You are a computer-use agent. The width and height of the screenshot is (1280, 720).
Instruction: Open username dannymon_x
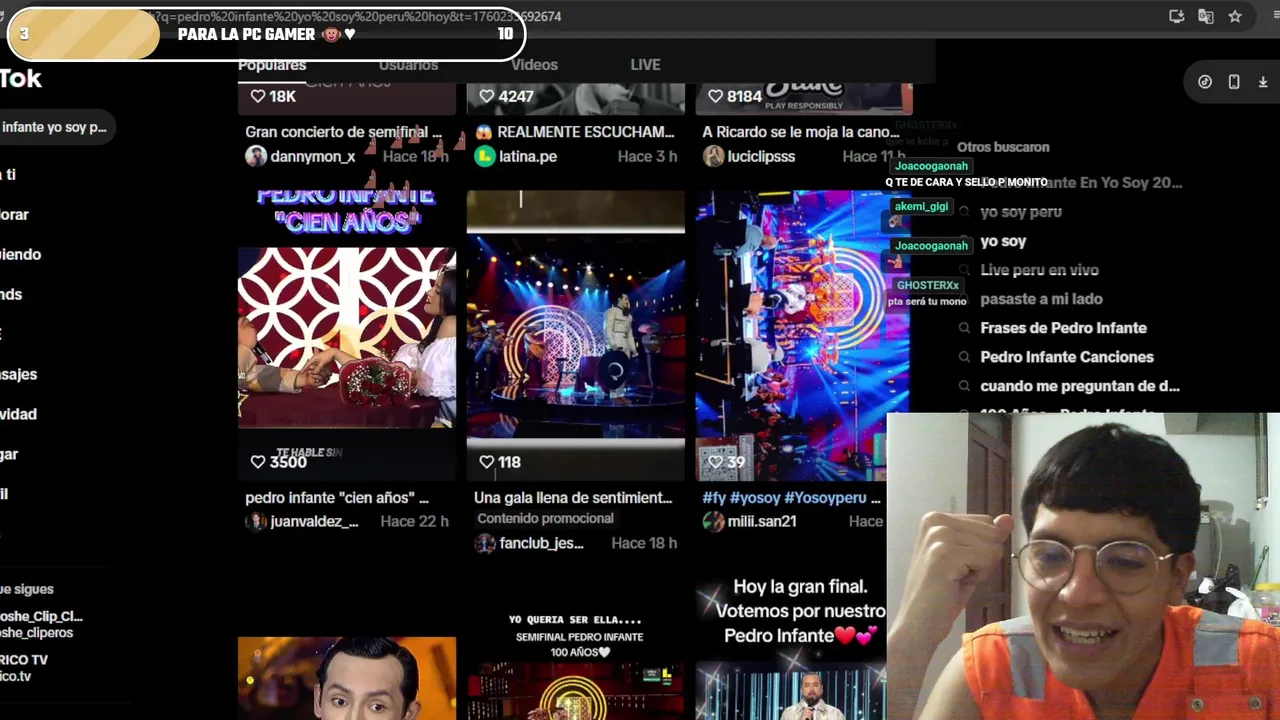click(x=313, y=157)
